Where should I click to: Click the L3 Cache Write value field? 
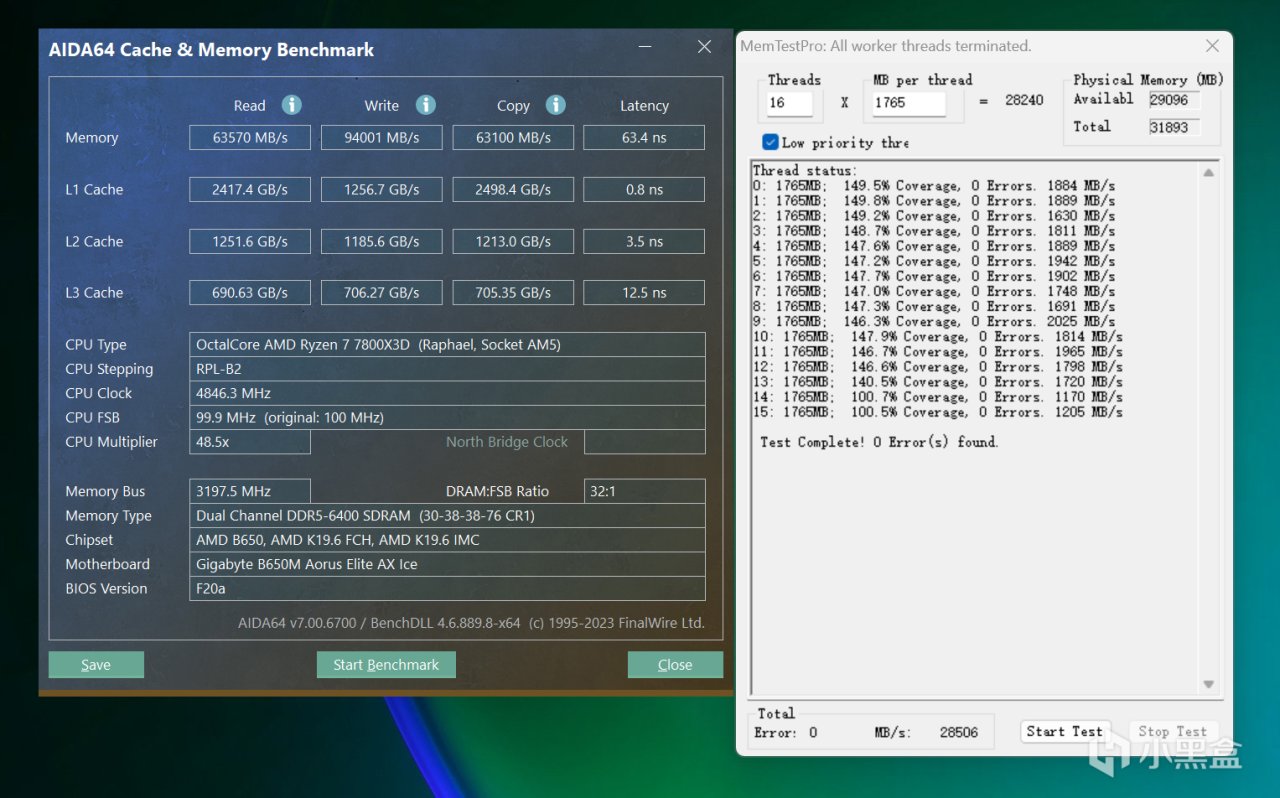click(381, 293)
